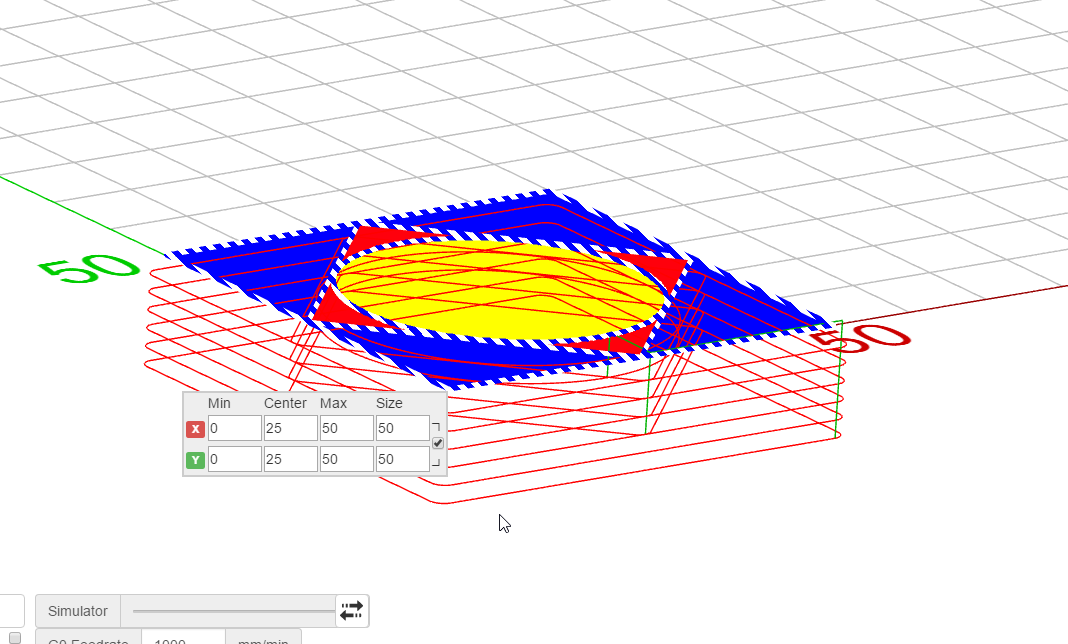Click the Size column header
1068x644 pixels.
[389, 403]
